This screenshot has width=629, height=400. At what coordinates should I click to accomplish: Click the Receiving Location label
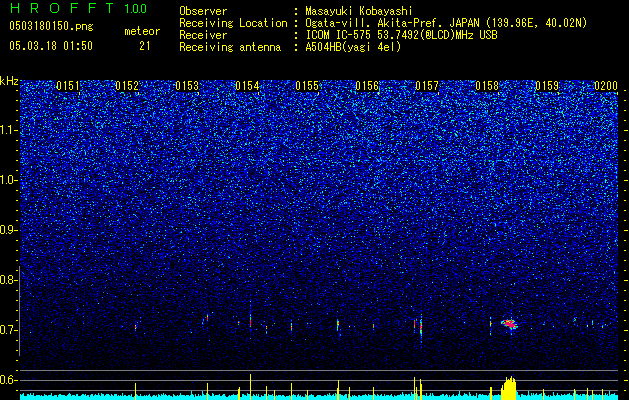coord(233,23)
